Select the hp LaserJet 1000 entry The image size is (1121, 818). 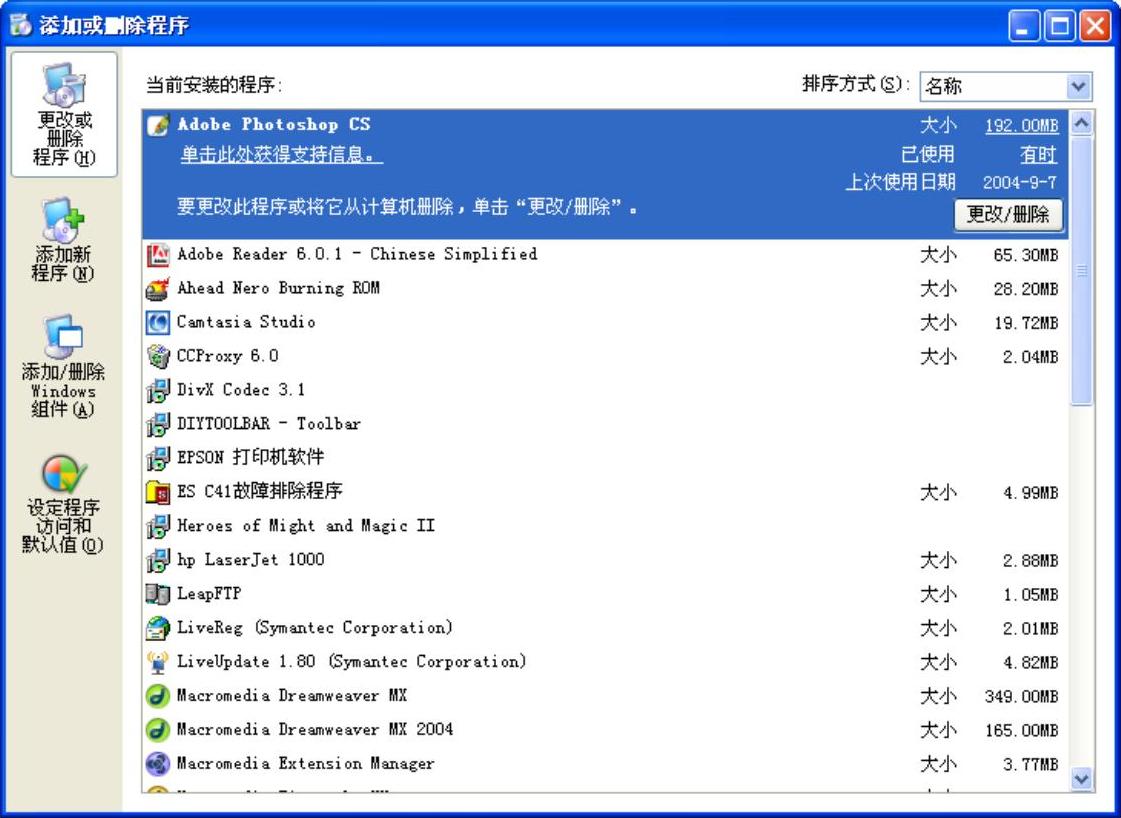tap(605, 560)
